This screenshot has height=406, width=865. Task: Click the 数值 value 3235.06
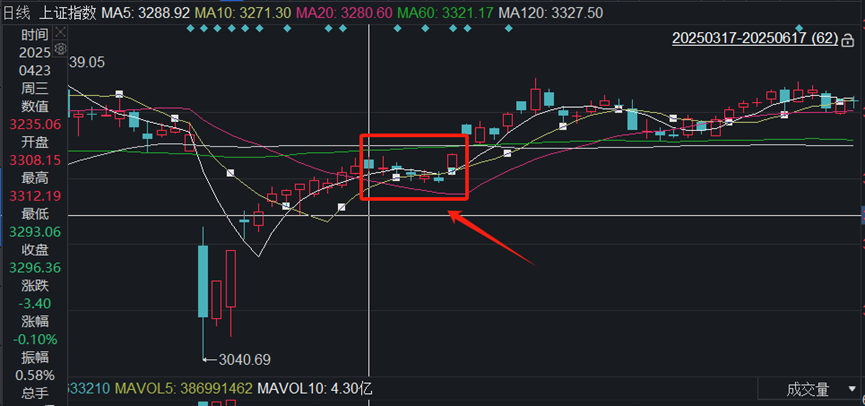(x=35, y=125)
